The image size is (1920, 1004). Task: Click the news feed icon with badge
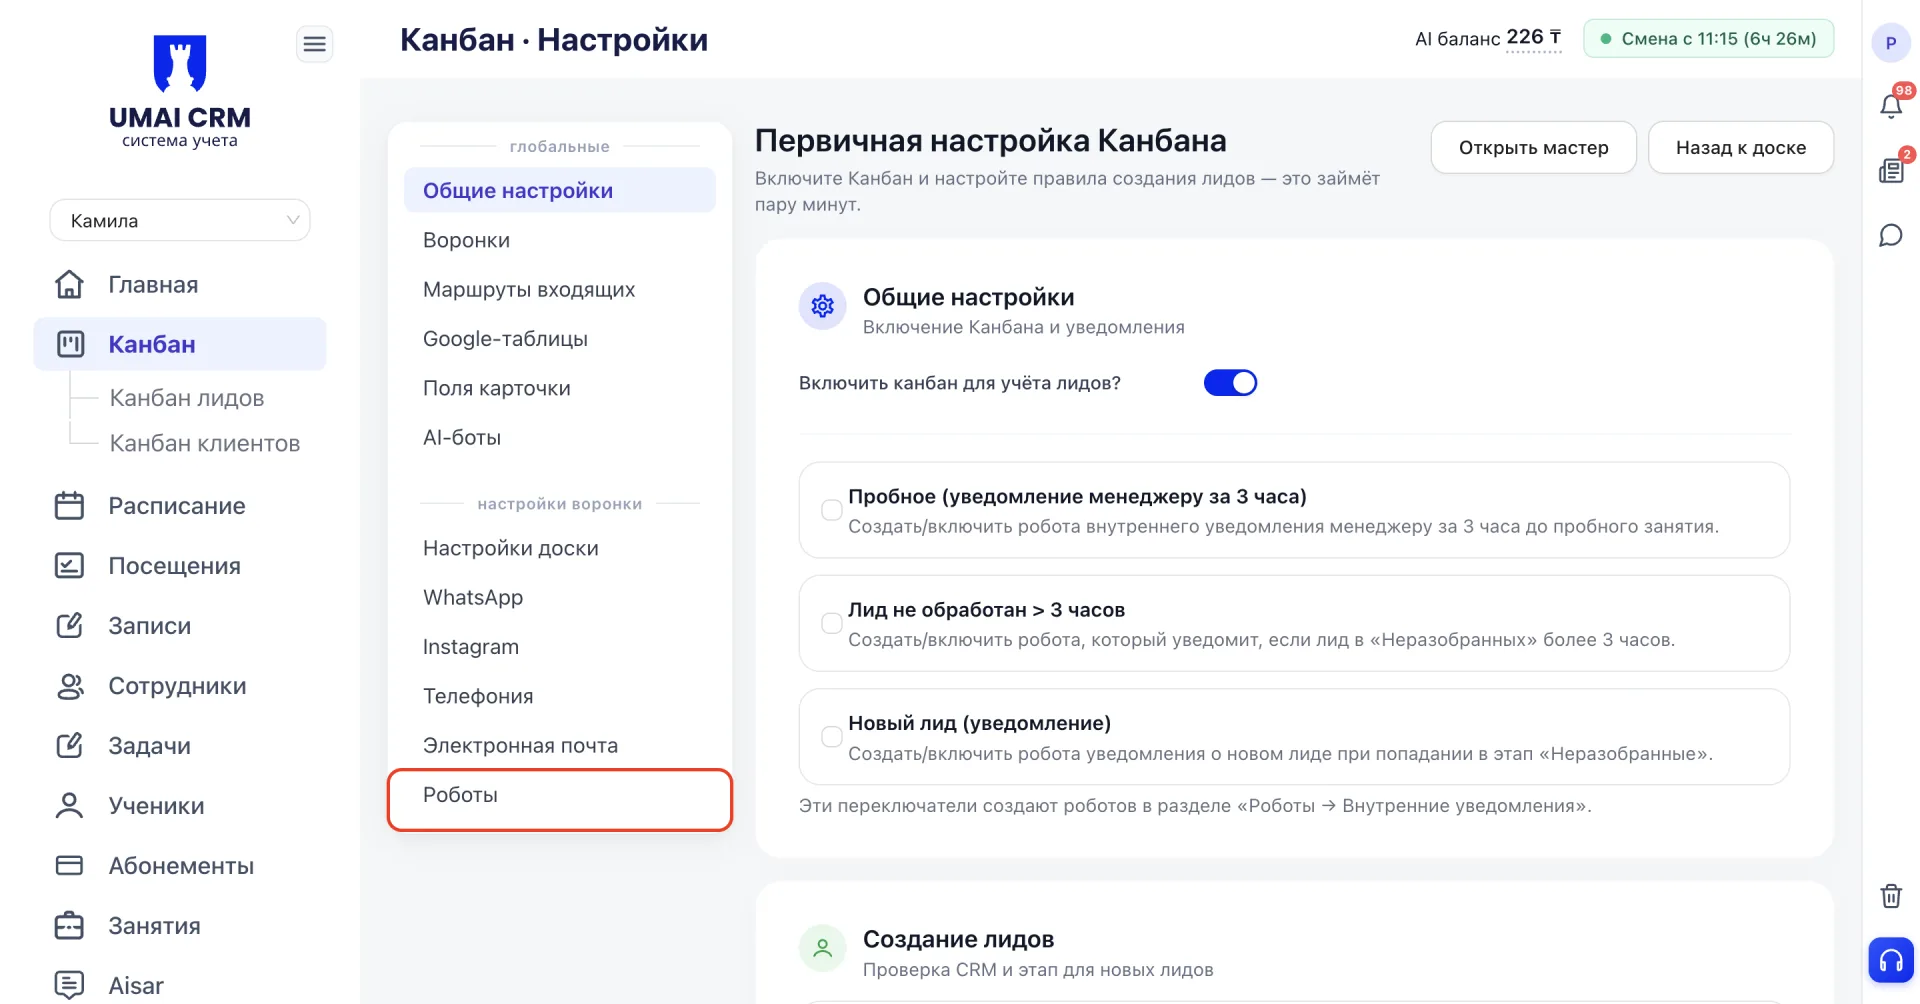coord(1890,171)
